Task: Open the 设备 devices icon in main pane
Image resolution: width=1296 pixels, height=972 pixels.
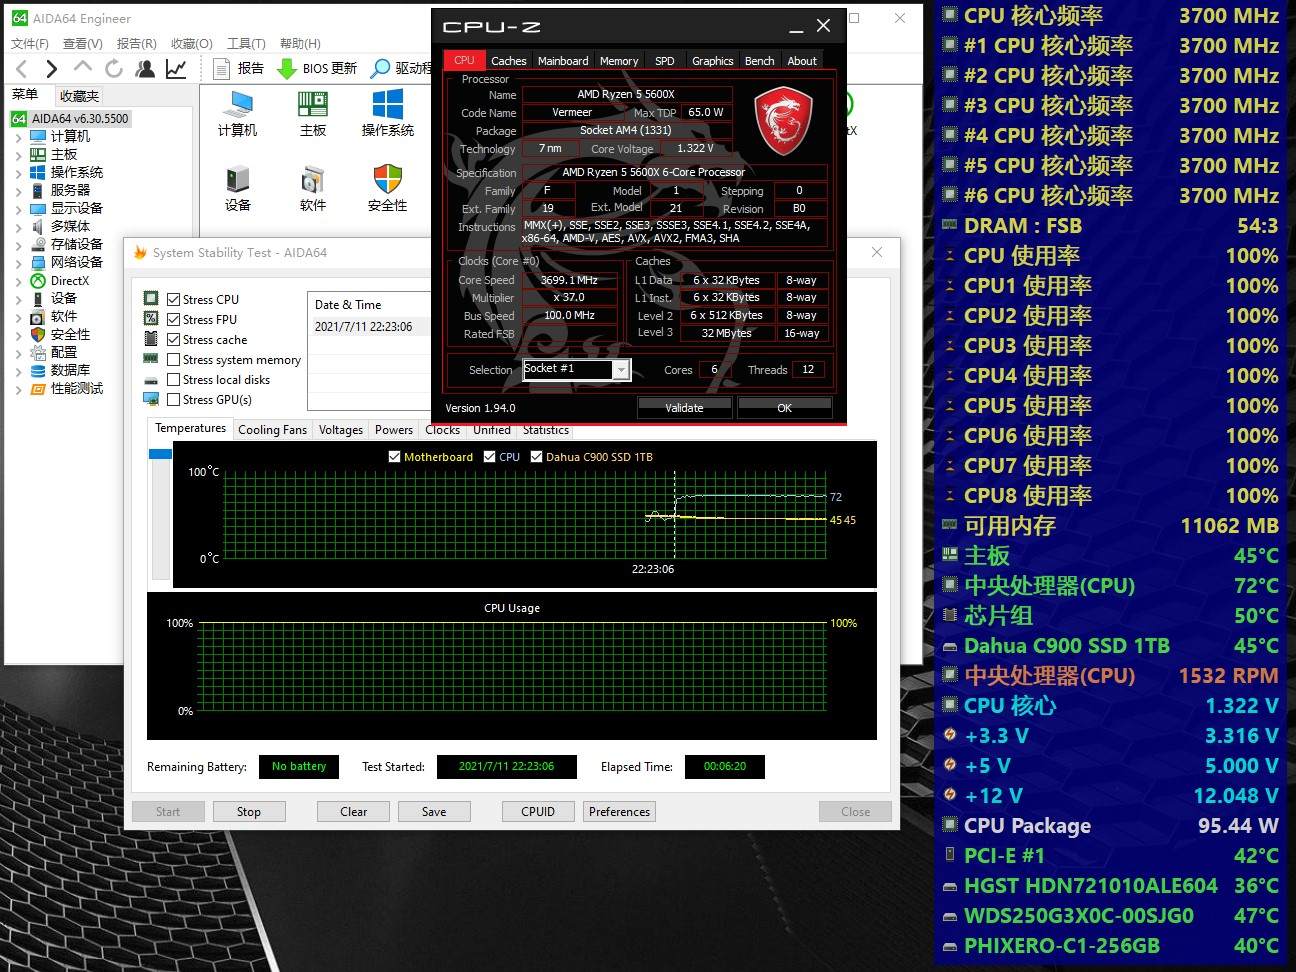Action: [238, 179]
